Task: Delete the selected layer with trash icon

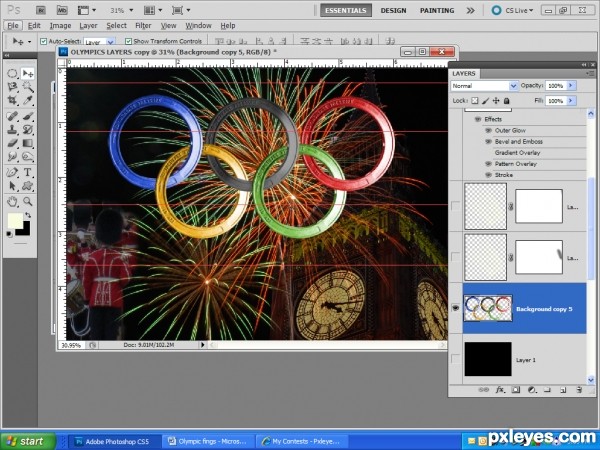Action: (x=579, y=390)
